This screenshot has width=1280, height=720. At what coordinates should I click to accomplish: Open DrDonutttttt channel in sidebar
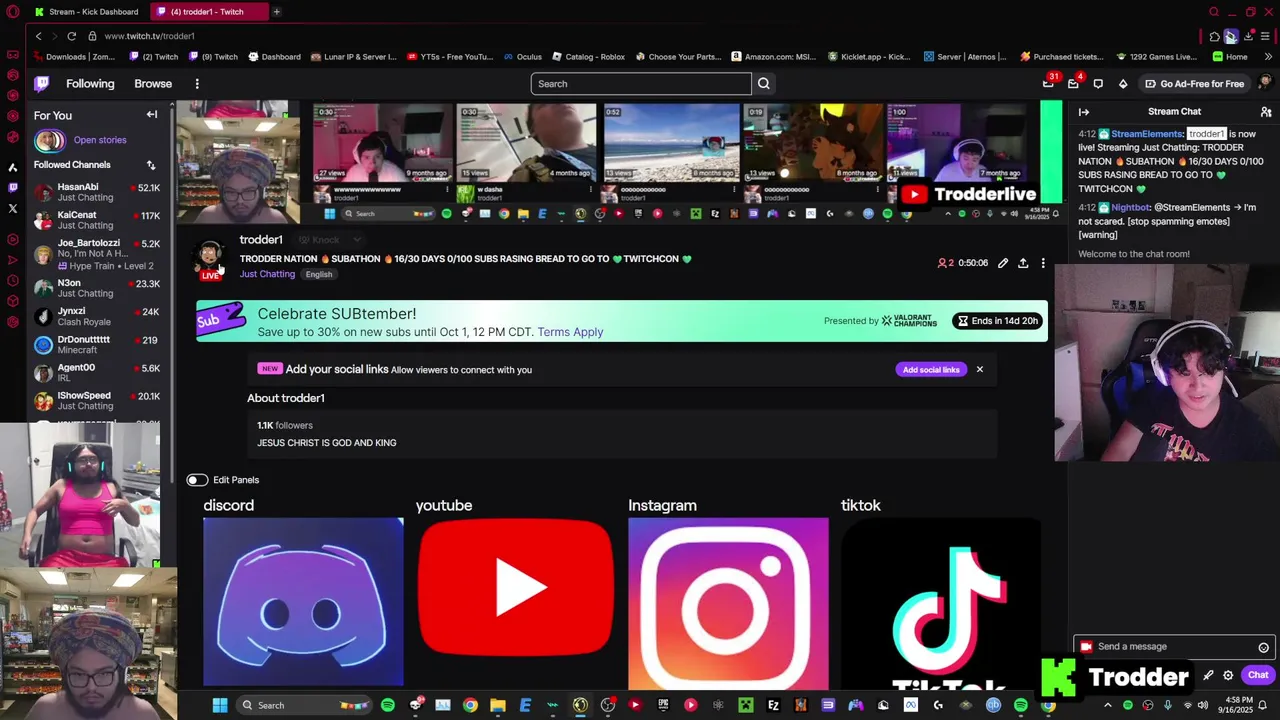click(97, 344)
